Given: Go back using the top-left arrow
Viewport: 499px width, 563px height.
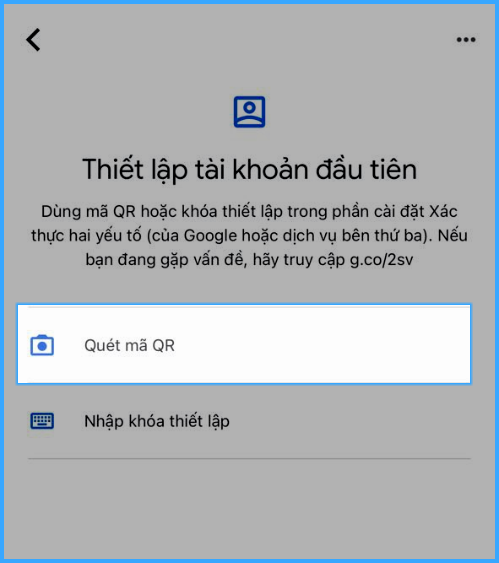Looking at the screenshot, I should [x=33, y=39].
